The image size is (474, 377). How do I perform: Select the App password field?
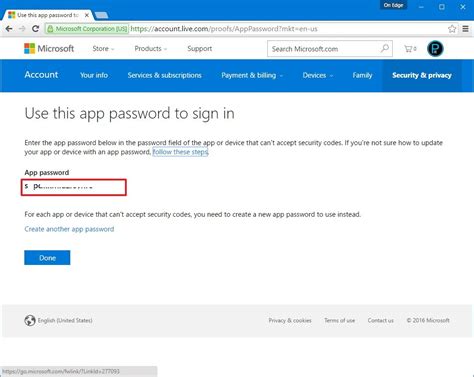click(x=74, y=187)
